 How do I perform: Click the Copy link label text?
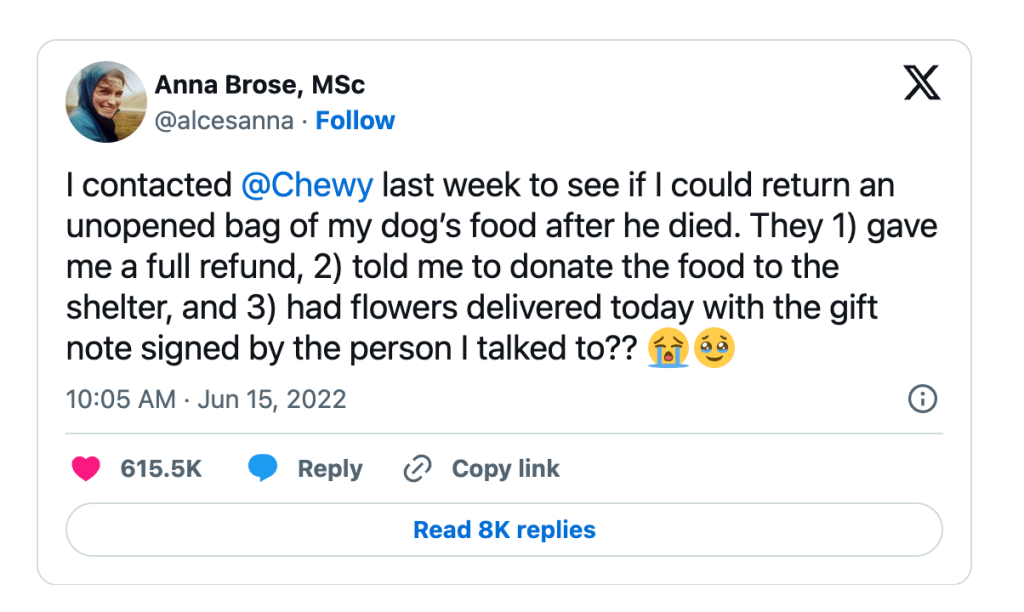[x=505, y=468]
